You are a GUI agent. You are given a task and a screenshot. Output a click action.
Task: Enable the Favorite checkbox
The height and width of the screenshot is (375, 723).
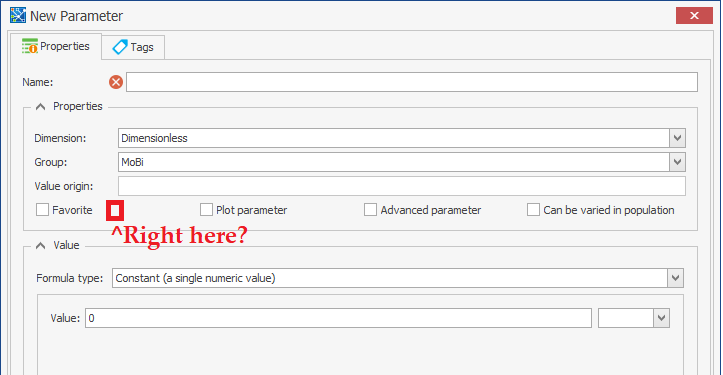click(42, 210)
